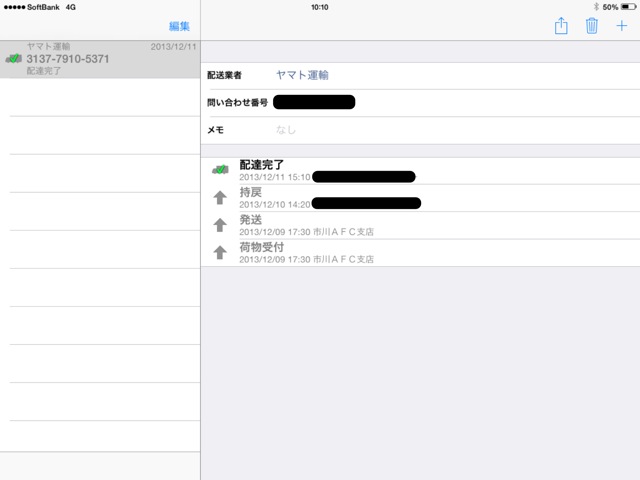
Task: Tap the 配達完了 status entry in the history
Action: pyautogui.click(x=420, y=171)
